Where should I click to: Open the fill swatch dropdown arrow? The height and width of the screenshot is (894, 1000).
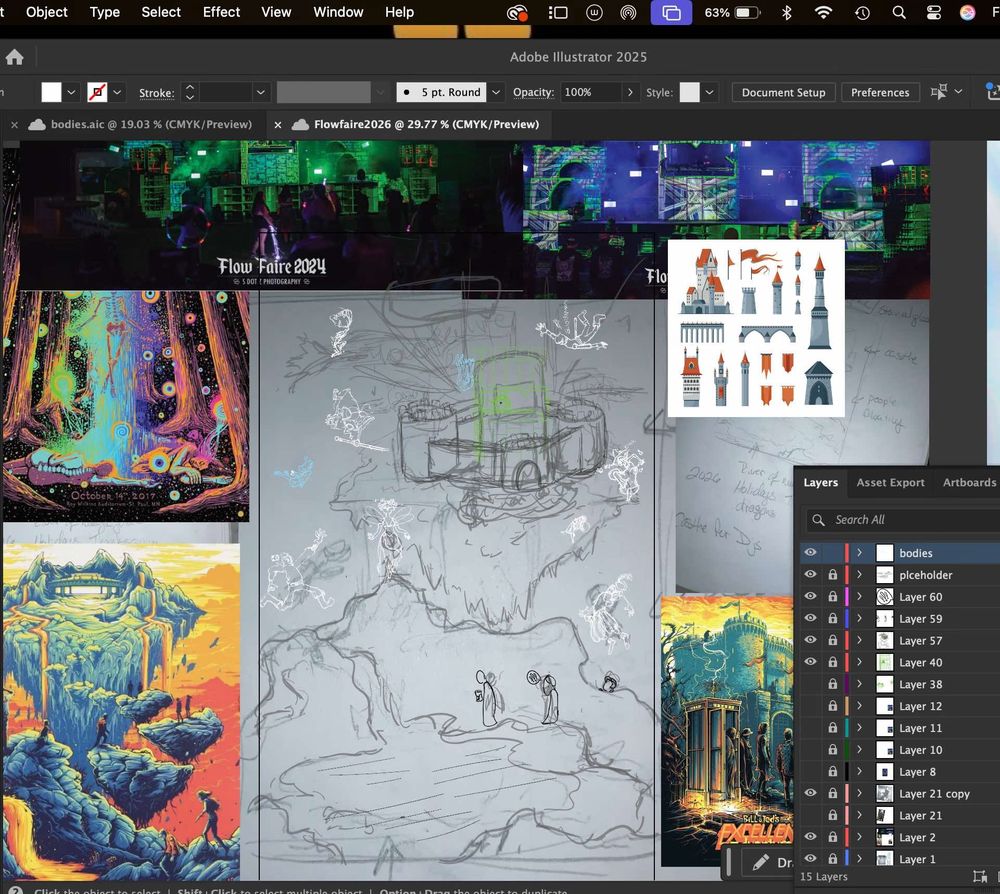(71, 92)
